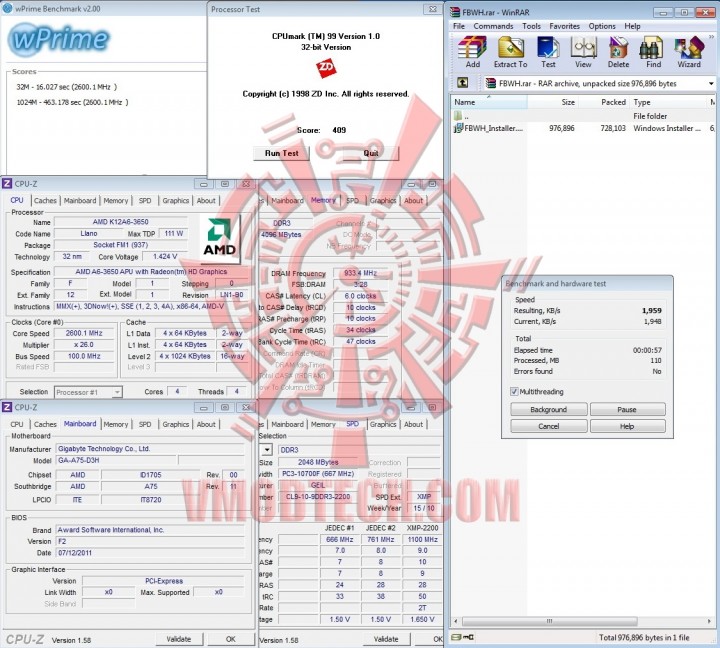
Task: Cancel the benchmark and hardware test
Action: (x=548, y=426)
